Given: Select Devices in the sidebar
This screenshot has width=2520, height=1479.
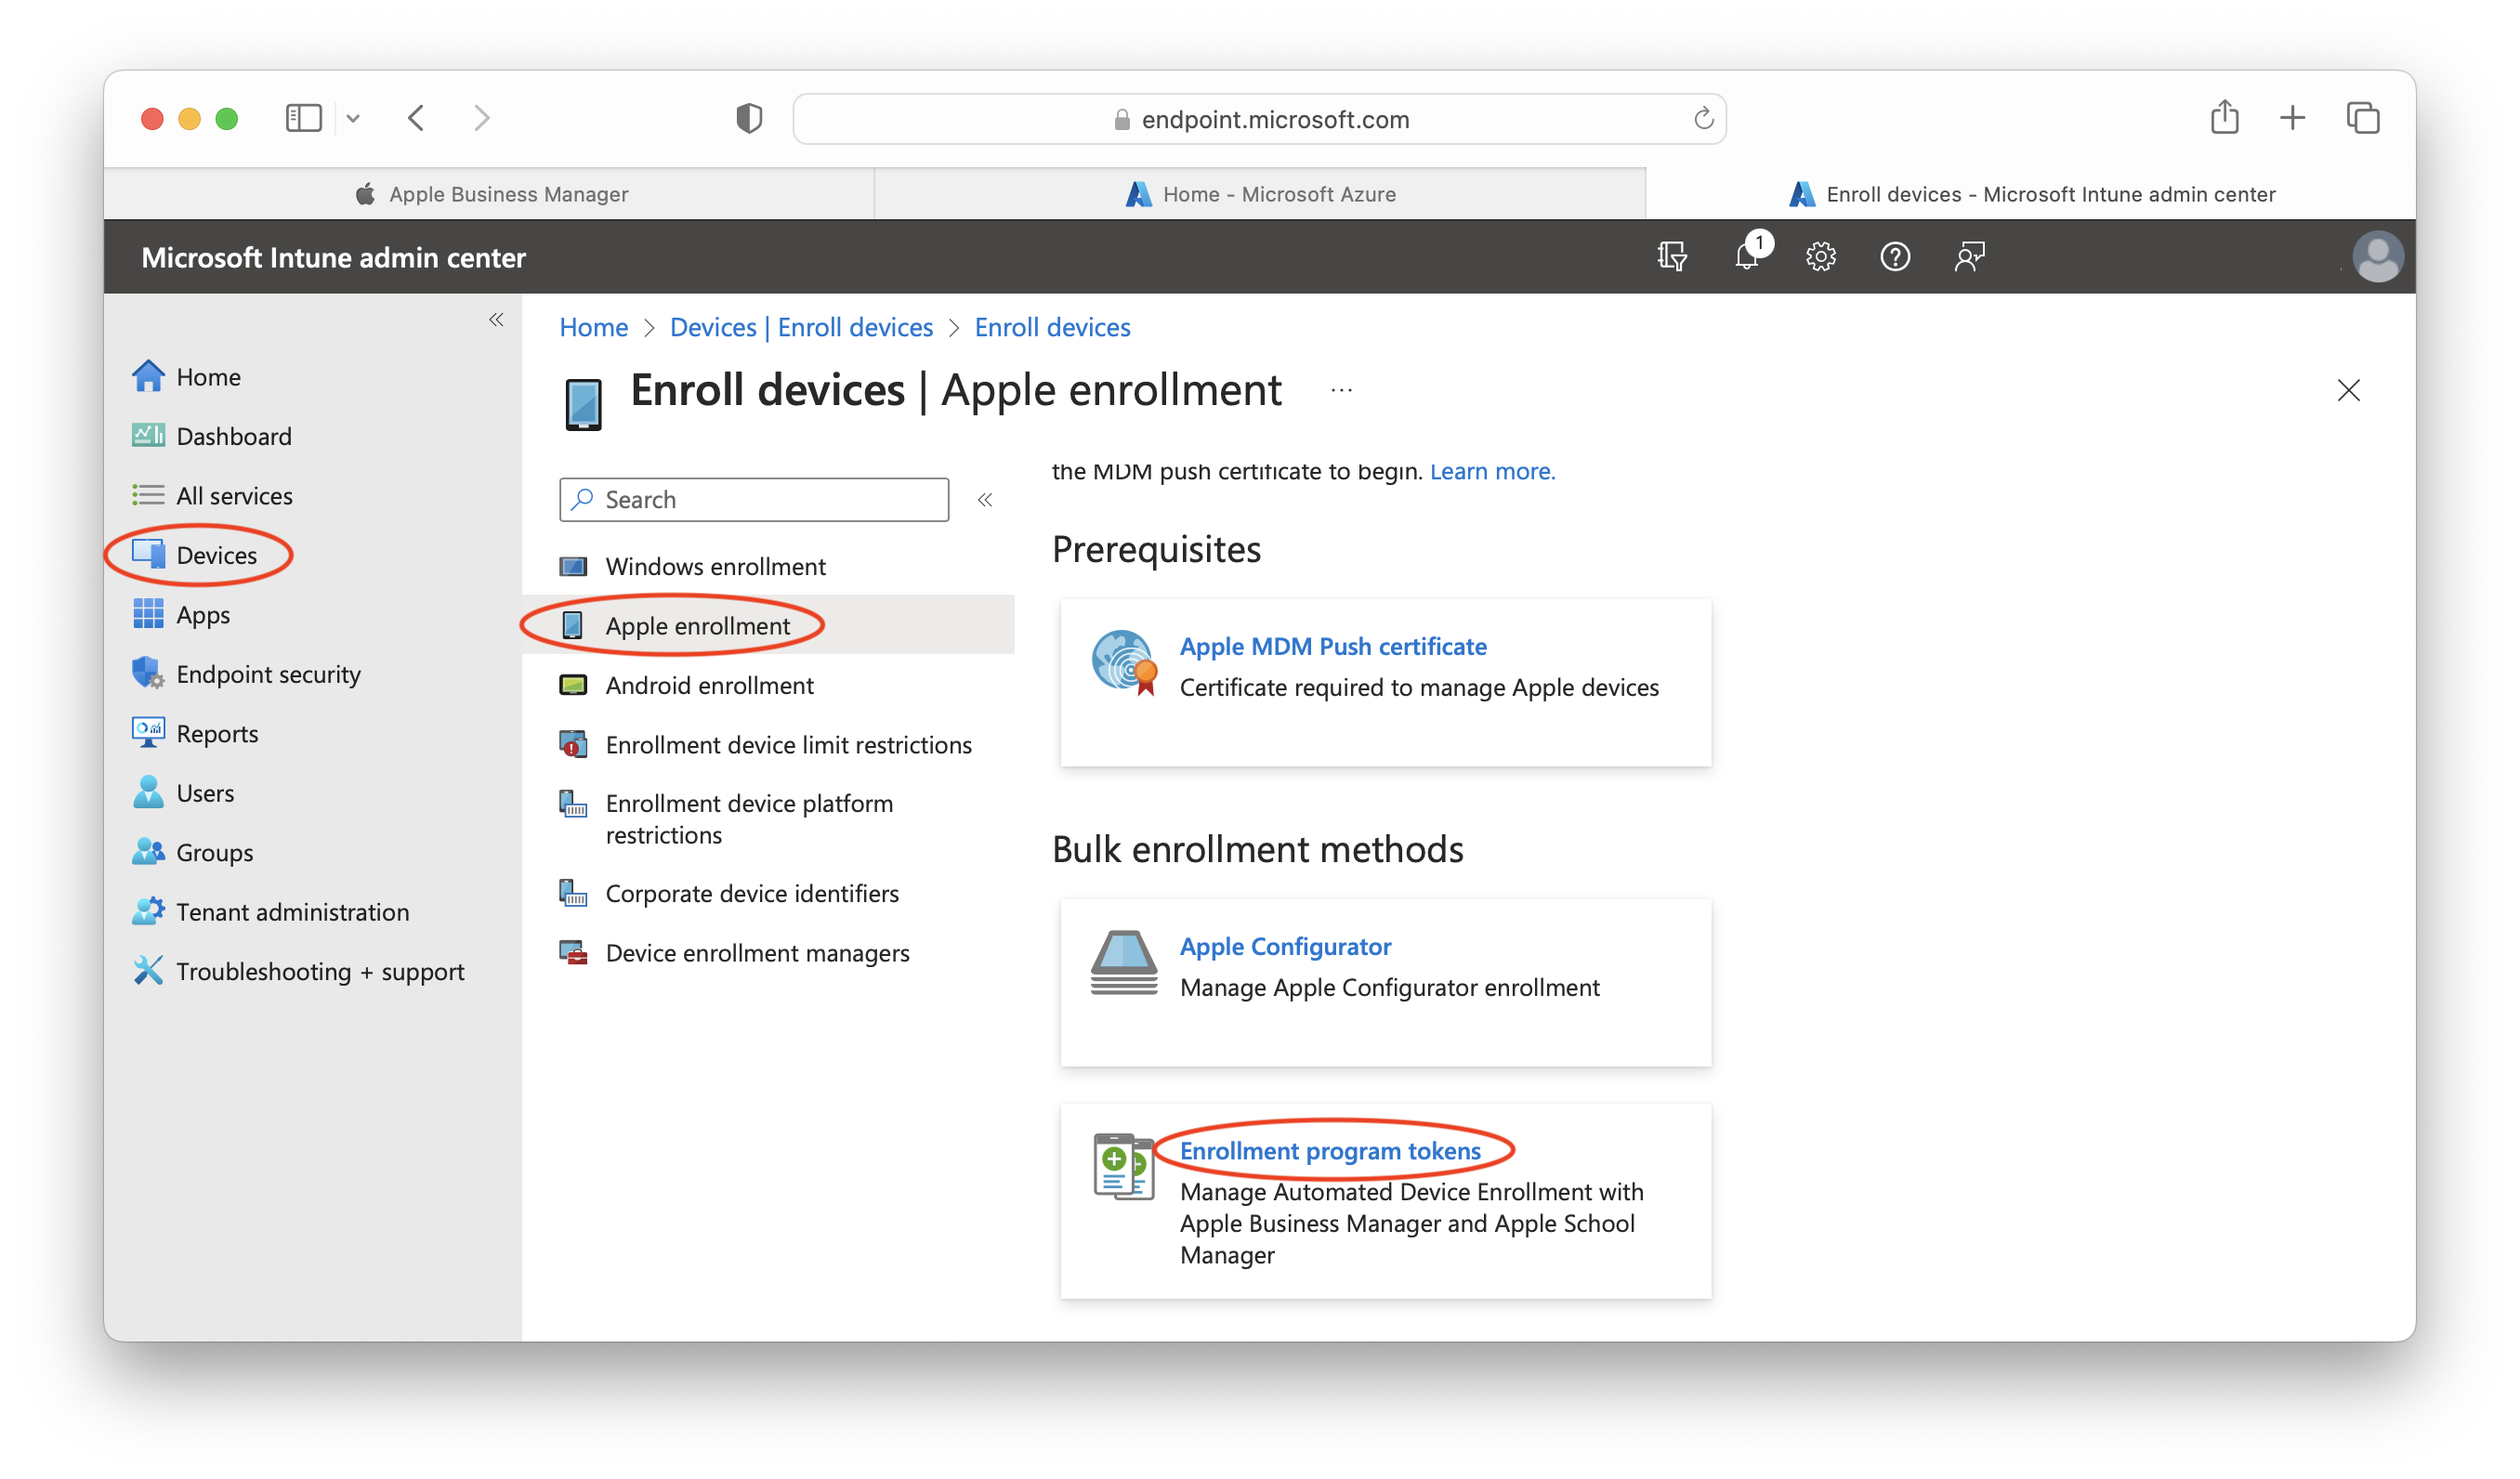Looking at the screenshot, I should 216,555.
